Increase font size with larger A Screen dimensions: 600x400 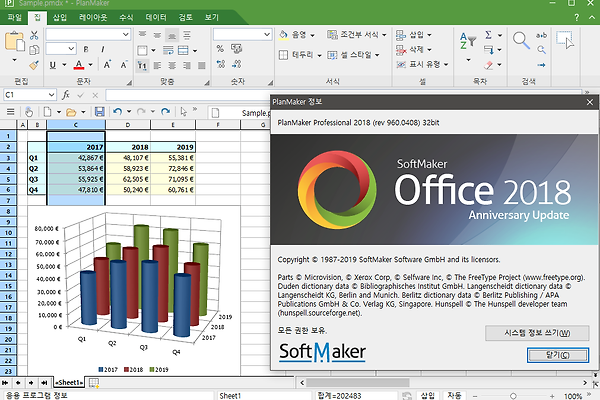click(108, 65)
